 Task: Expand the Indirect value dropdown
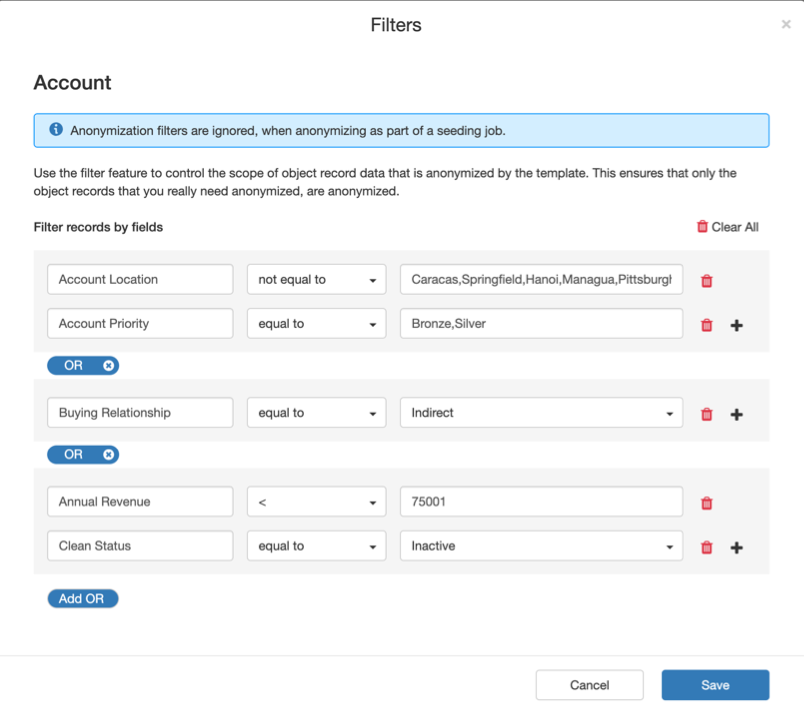point(541,413)
